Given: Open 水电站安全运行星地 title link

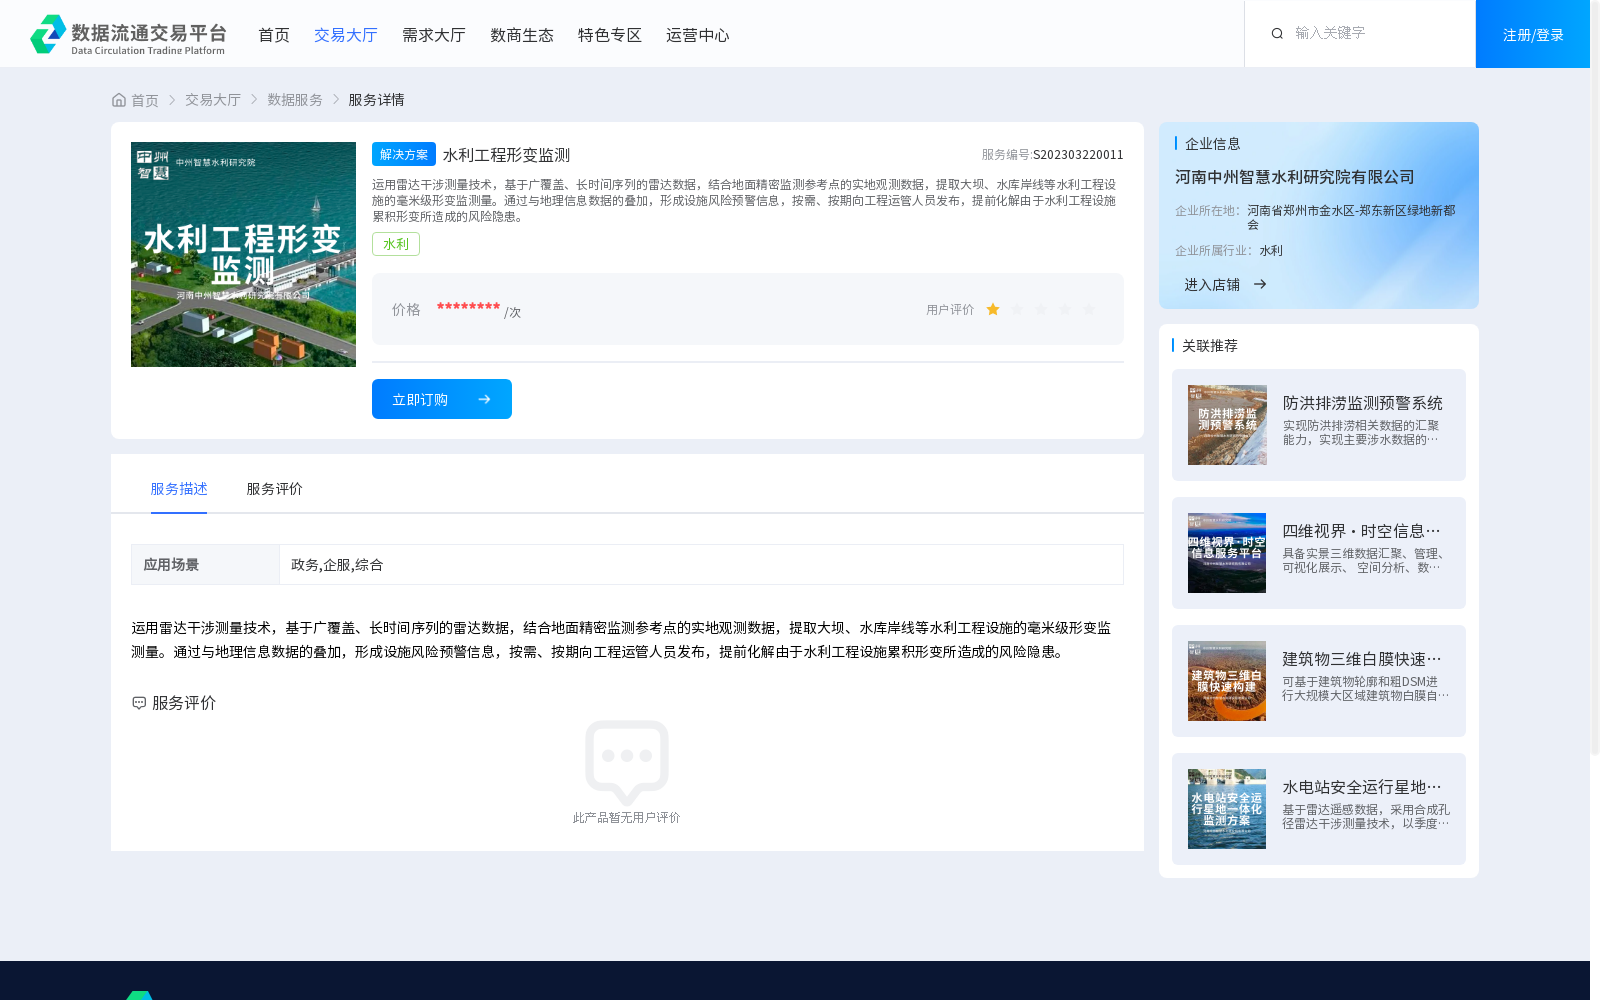Looking at the screenshot, I should coord(1362,787).
